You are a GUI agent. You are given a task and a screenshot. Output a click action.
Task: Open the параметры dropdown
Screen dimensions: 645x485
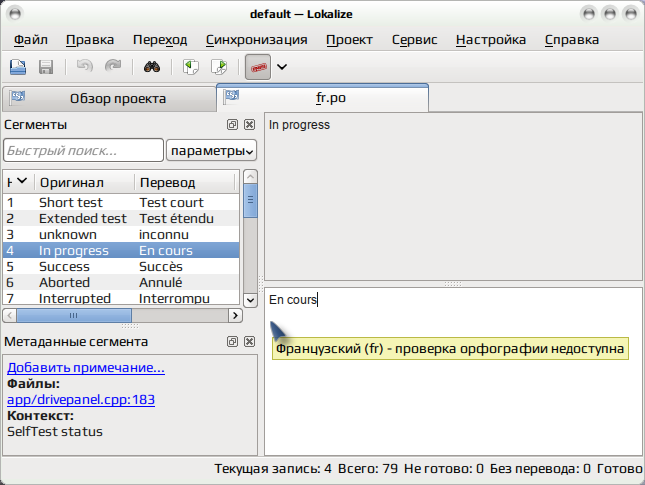click(x=211, y=151)
